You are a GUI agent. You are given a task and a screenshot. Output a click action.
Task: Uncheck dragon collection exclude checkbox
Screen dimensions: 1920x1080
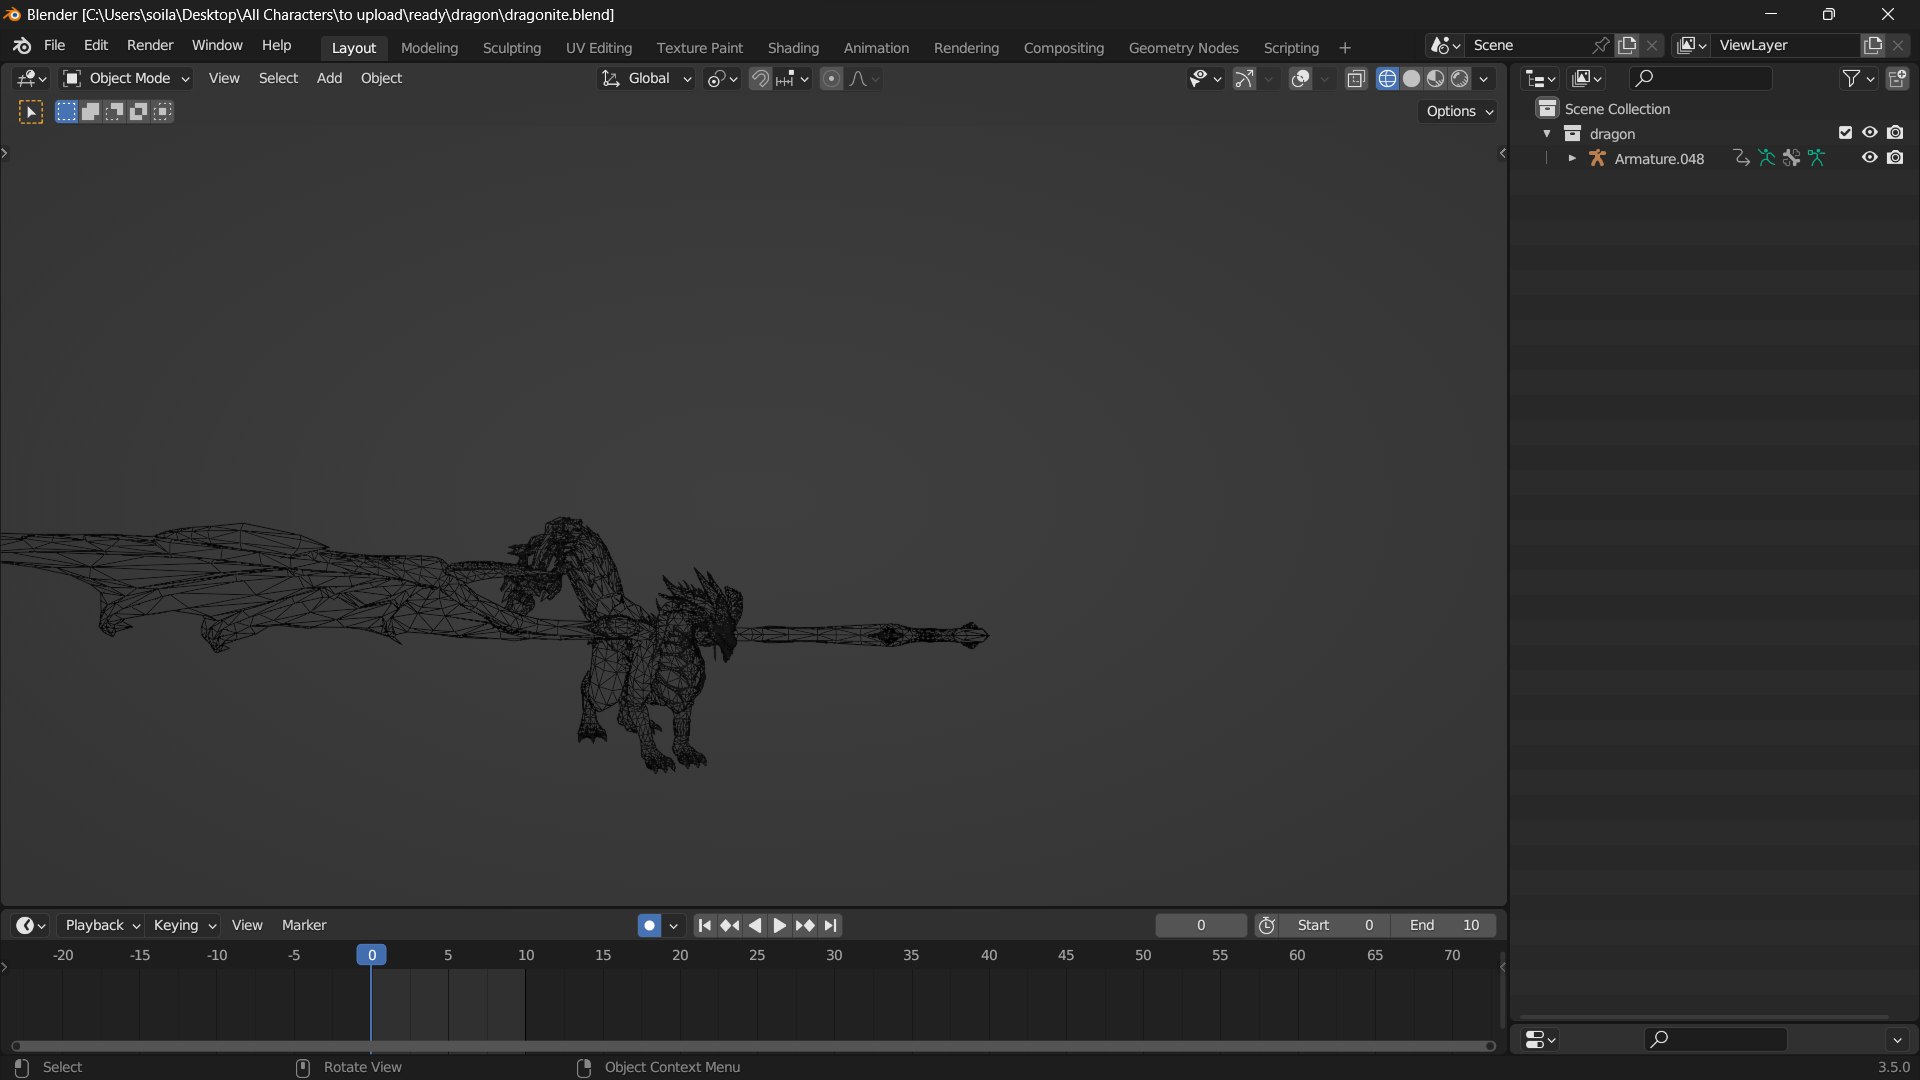point(1845,133)
